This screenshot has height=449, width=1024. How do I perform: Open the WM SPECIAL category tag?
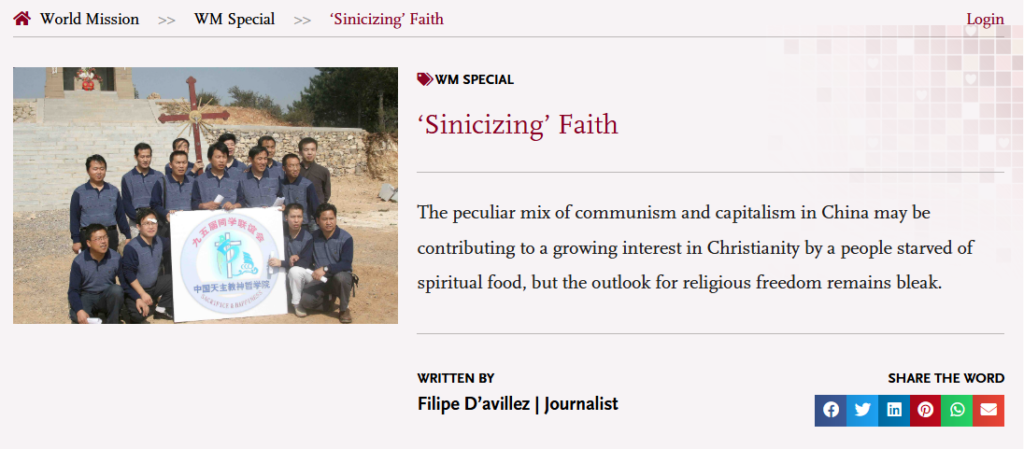(x=475, y=80)
